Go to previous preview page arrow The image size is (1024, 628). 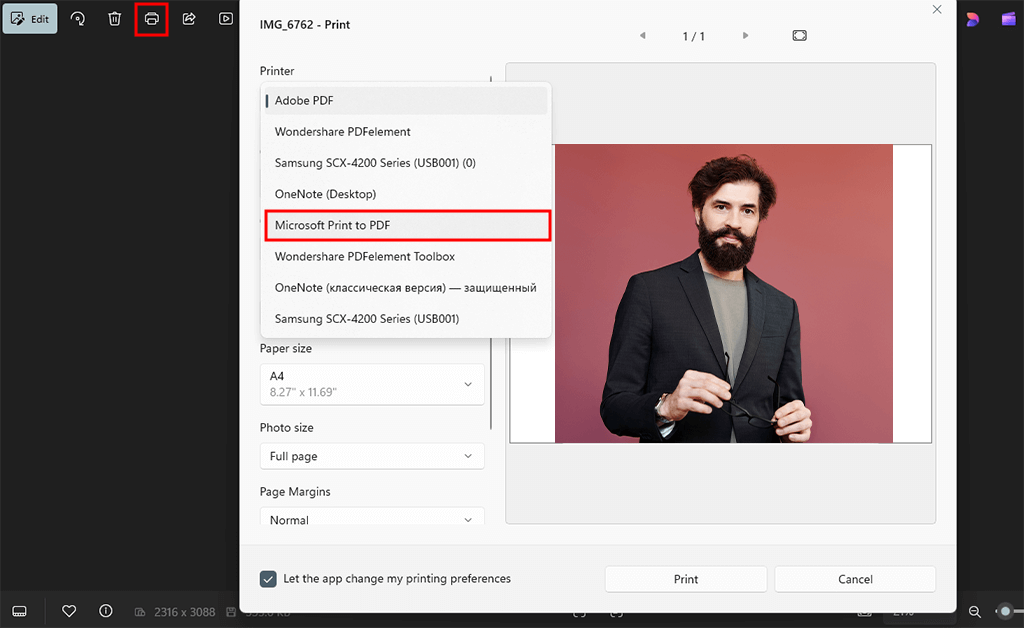coord(643,36)
